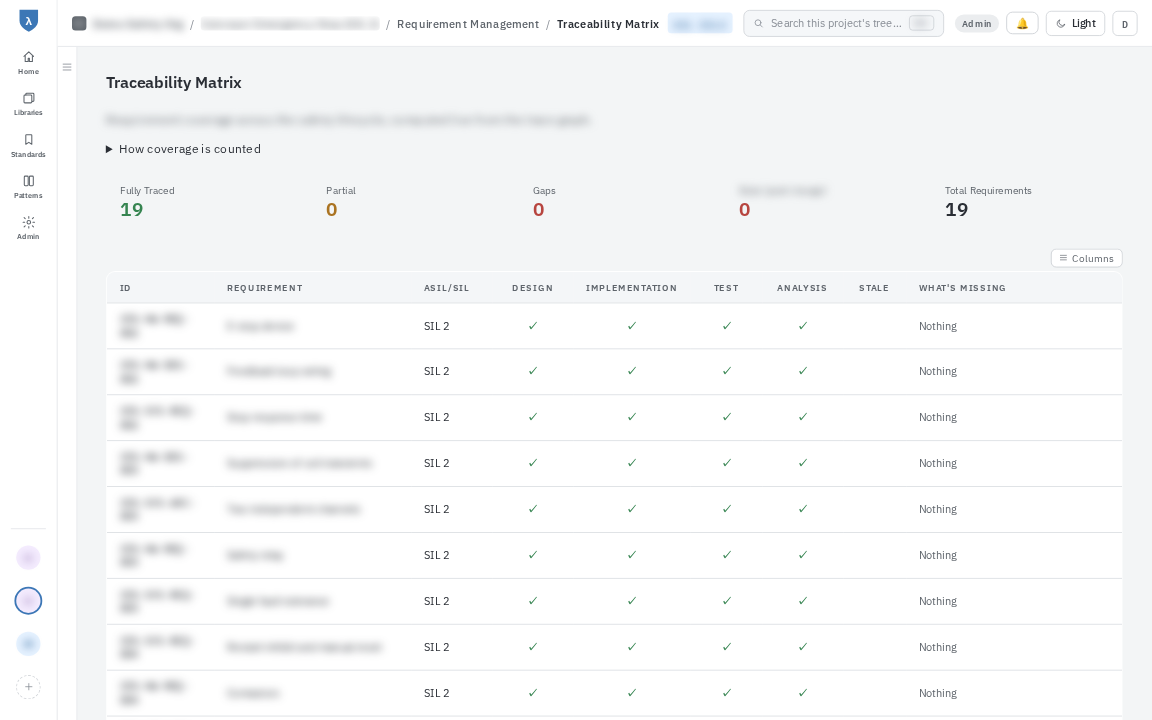Open notifications bell
The image size is (1152, 720).
[1022, 24]
